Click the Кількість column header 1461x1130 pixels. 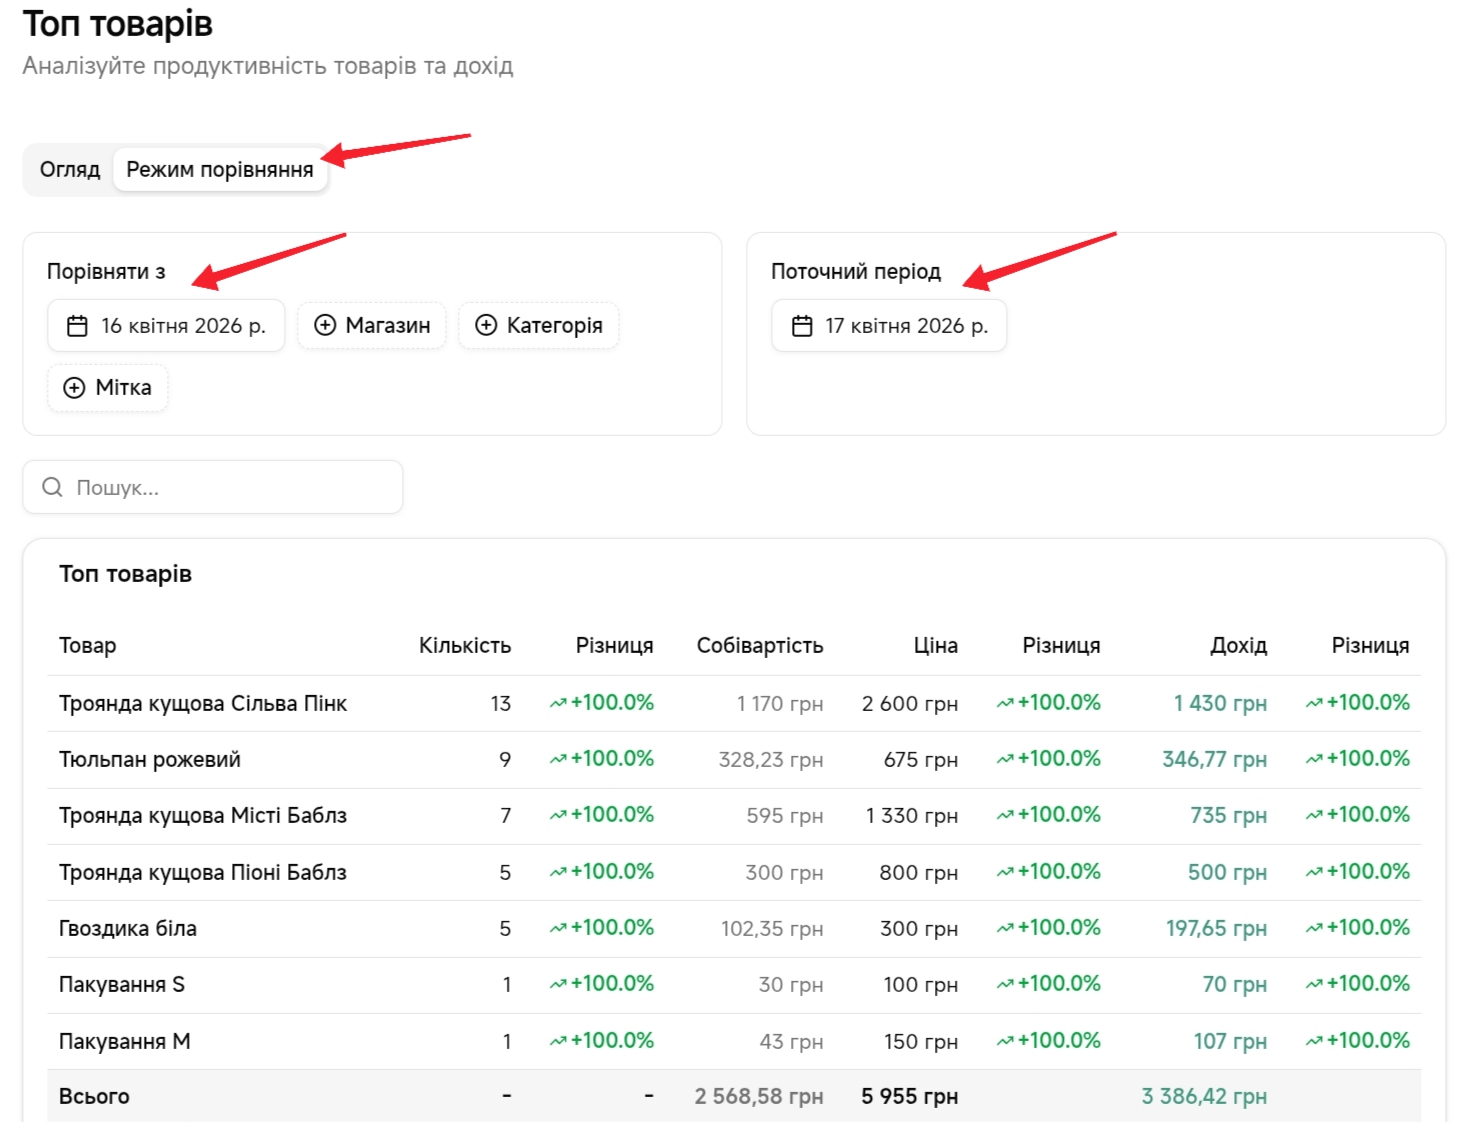(x=465, y=646)
